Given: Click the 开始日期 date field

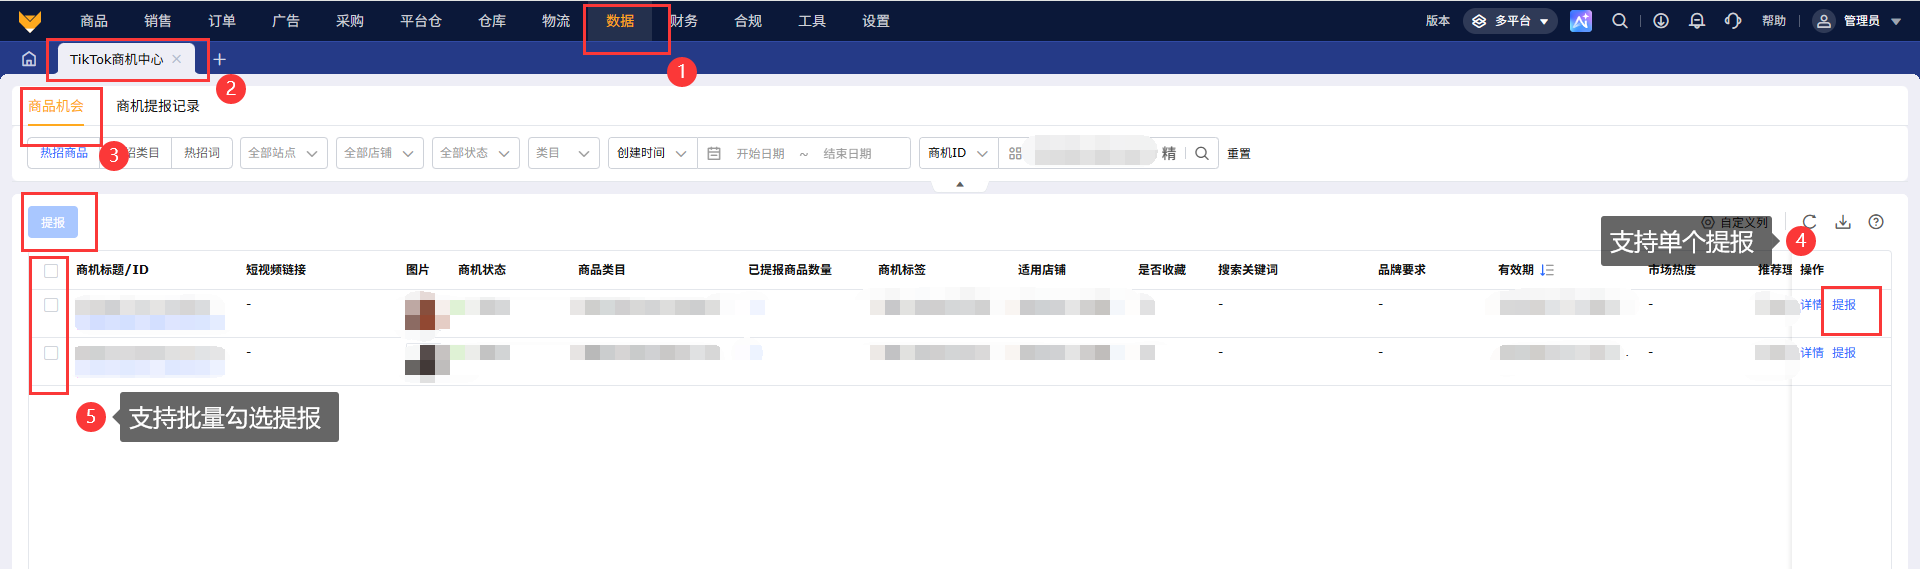Looking at the screenshot, I should pos(761,154).
